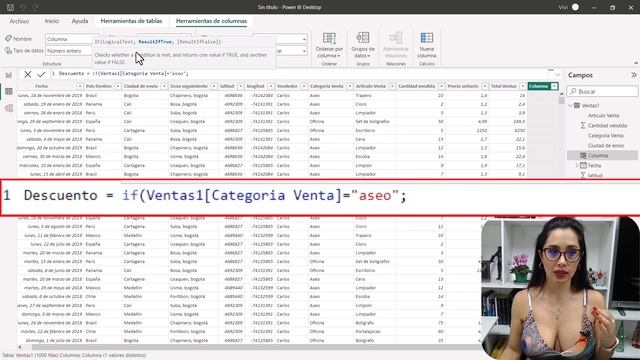Open Precio unitario filter dropdown

click(485, 86)
